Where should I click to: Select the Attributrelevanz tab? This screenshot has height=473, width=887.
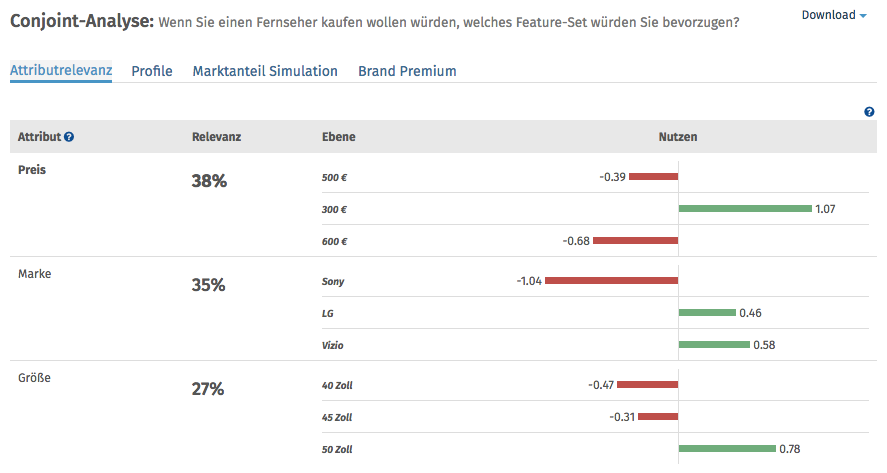pyautogui.click(x=61, y=71)
